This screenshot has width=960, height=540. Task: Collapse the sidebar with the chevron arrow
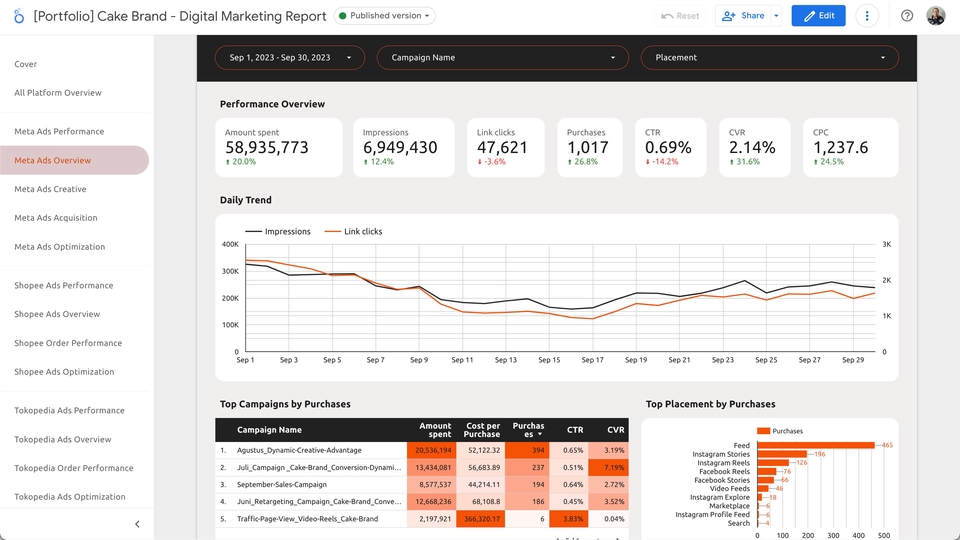coord(137,524)
